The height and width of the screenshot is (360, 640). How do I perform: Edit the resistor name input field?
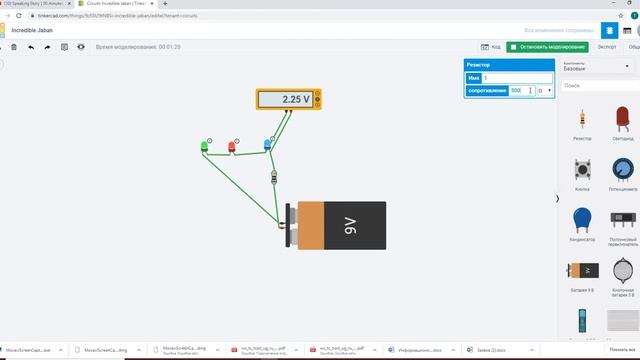pos(517,78)
